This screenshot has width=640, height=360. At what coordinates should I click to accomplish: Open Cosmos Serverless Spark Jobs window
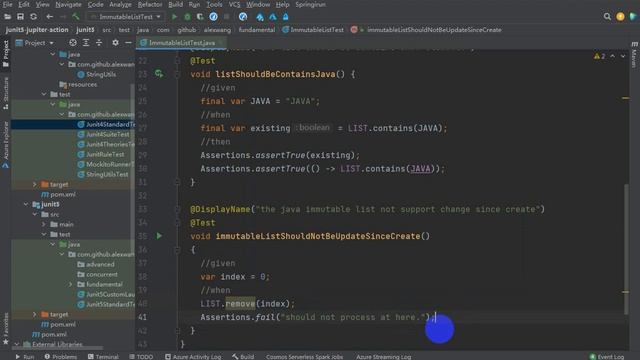[x=304, y=356]
